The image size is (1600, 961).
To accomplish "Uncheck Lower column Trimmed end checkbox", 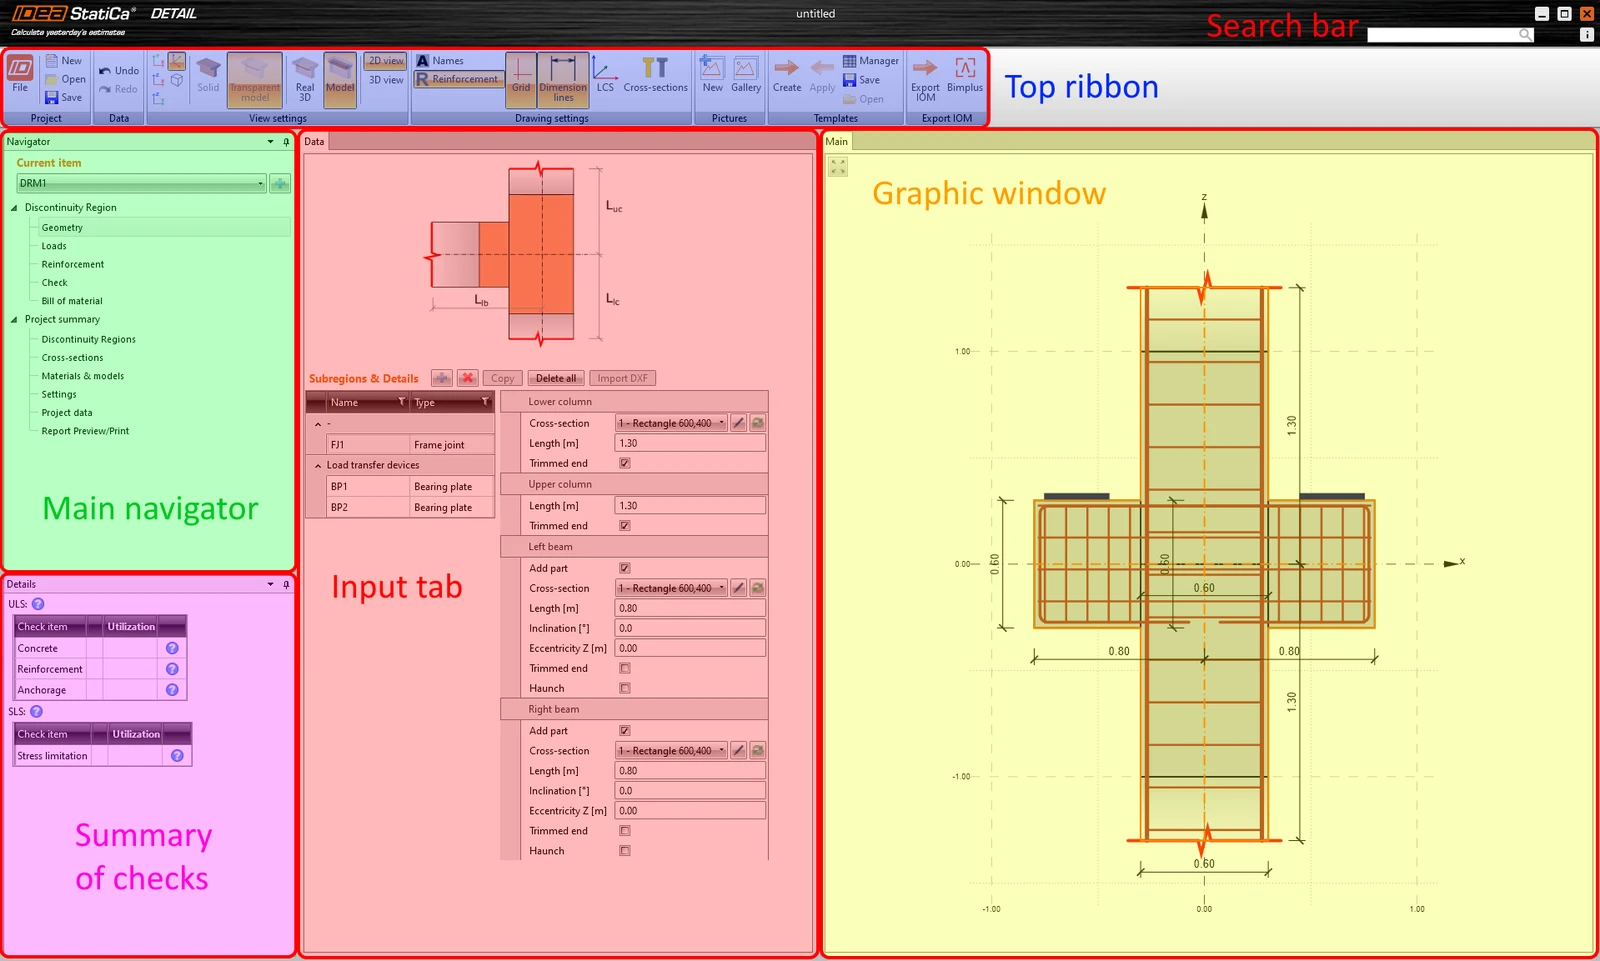I will coord(625,463).
